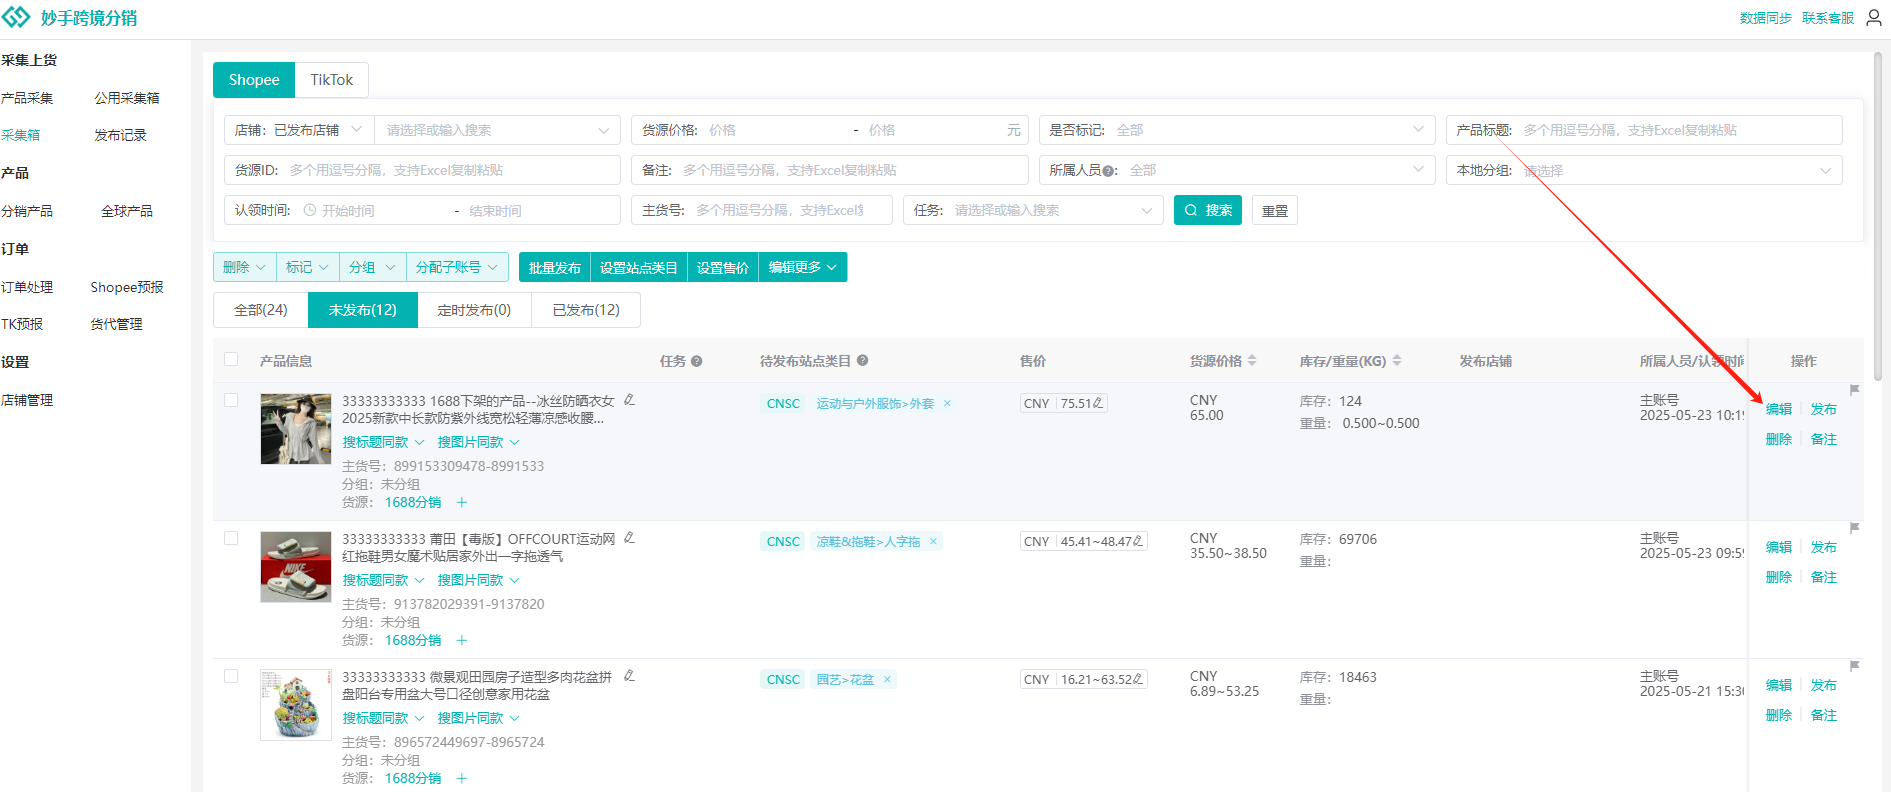Image resolution: width=1891 pixels, height=792 pixels.
Task: Expand 搜标题同款 for first product
Action: point(383,442)
